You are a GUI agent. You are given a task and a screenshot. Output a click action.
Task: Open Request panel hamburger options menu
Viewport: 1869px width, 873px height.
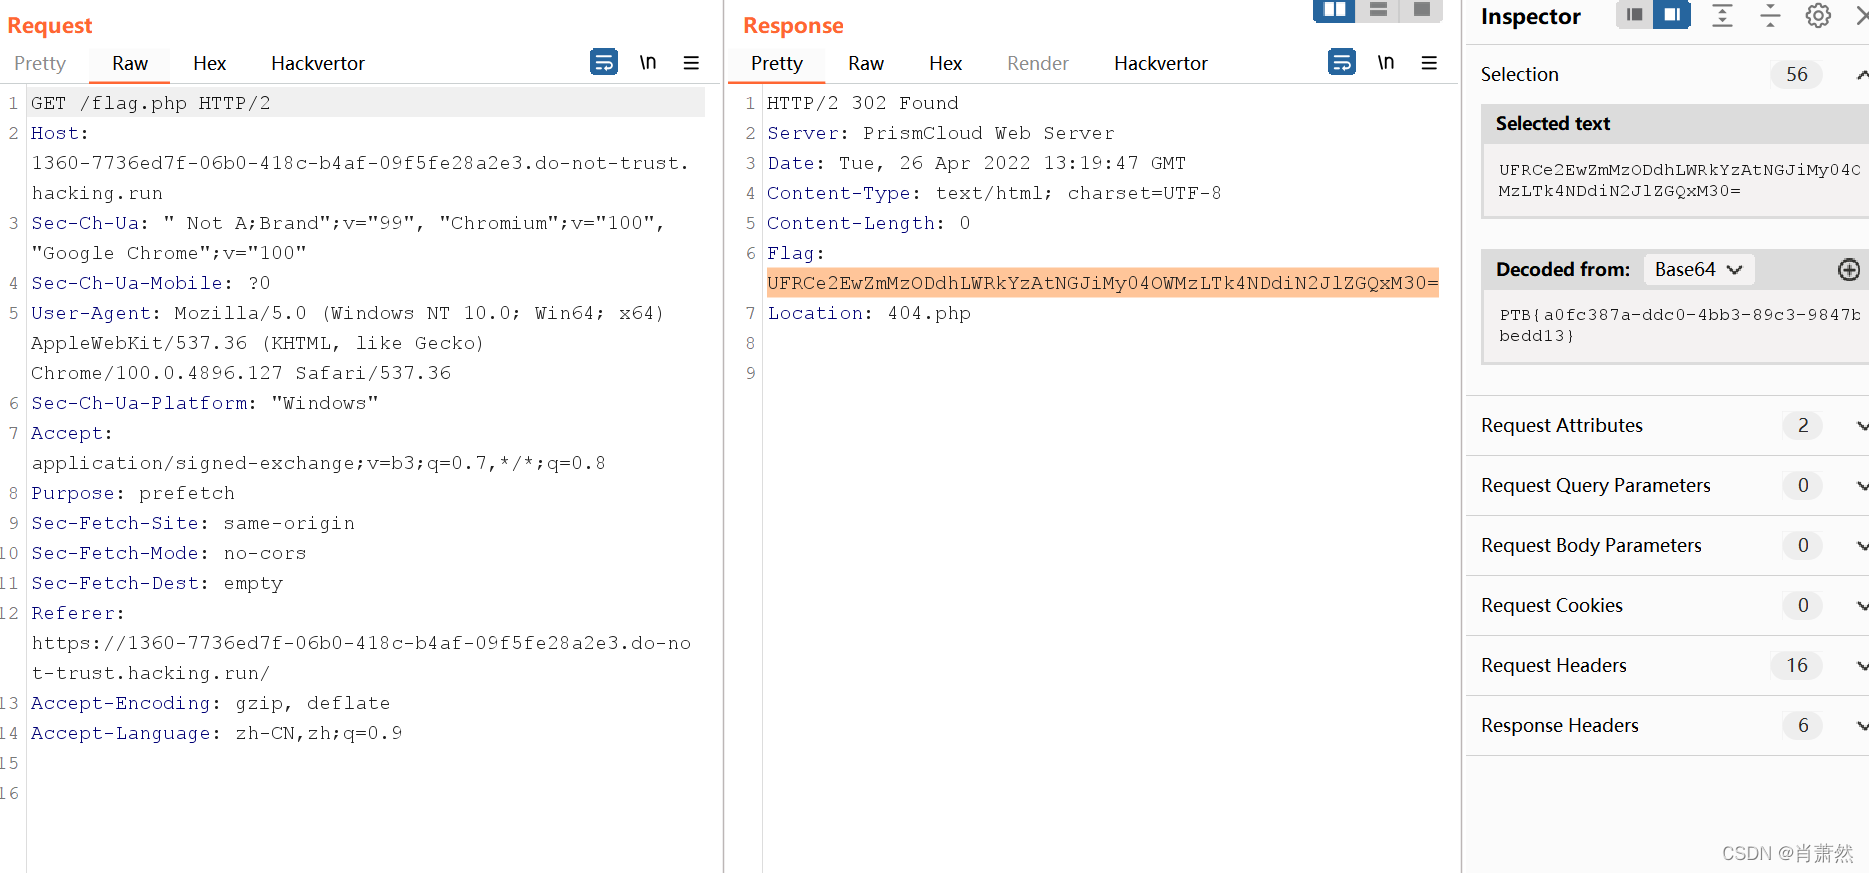691,62
